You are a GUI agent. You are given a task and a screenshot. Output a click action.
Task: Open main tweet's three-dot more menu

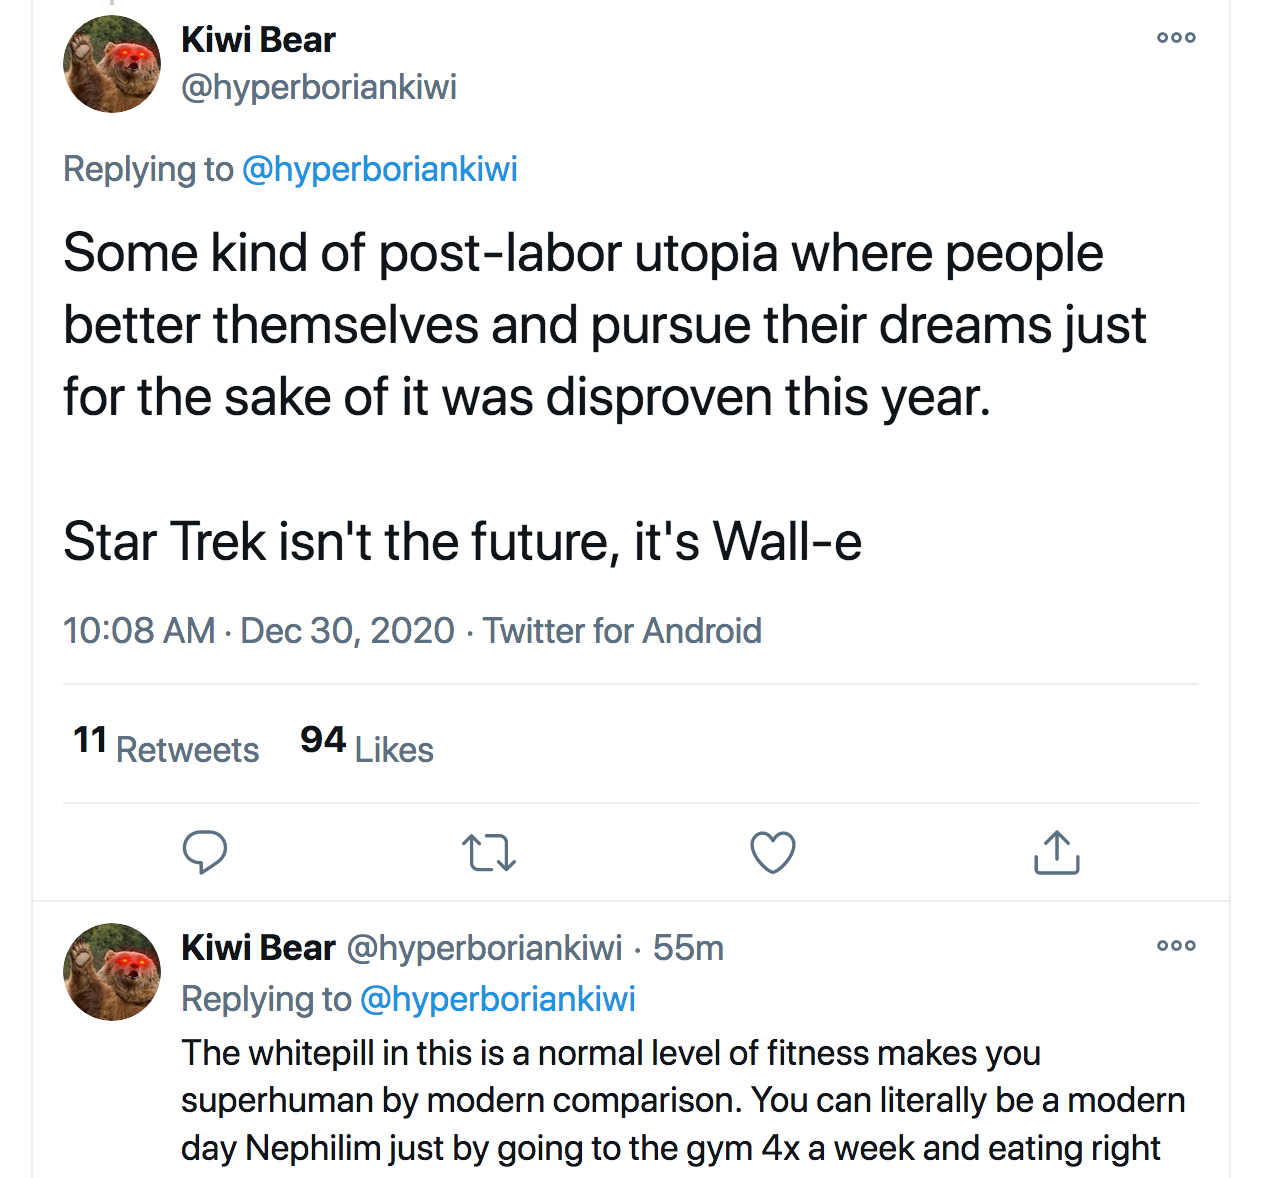tap(1176, 38)
